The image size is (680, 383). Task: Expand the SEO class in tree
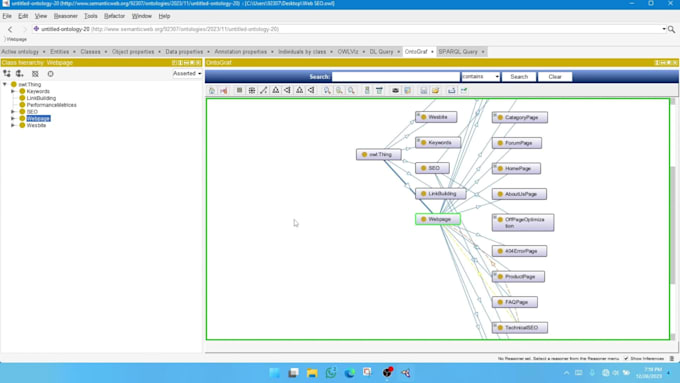tap(13, 111)
